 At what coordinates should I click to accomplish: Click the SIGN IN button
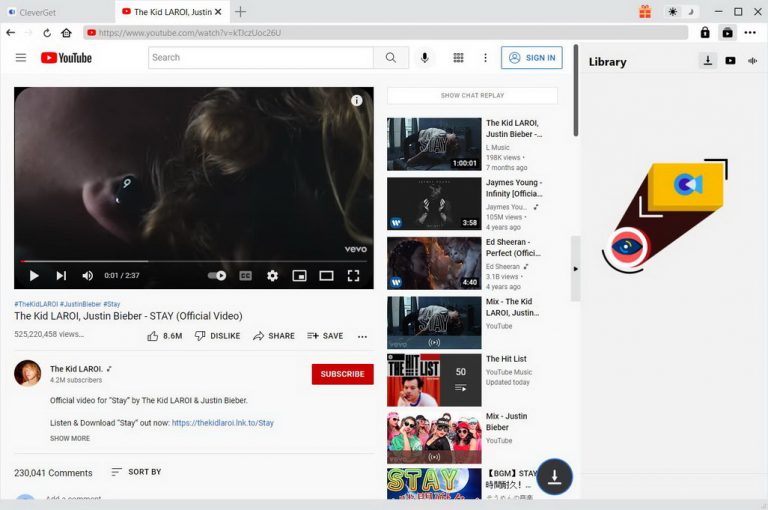point(531,58)
